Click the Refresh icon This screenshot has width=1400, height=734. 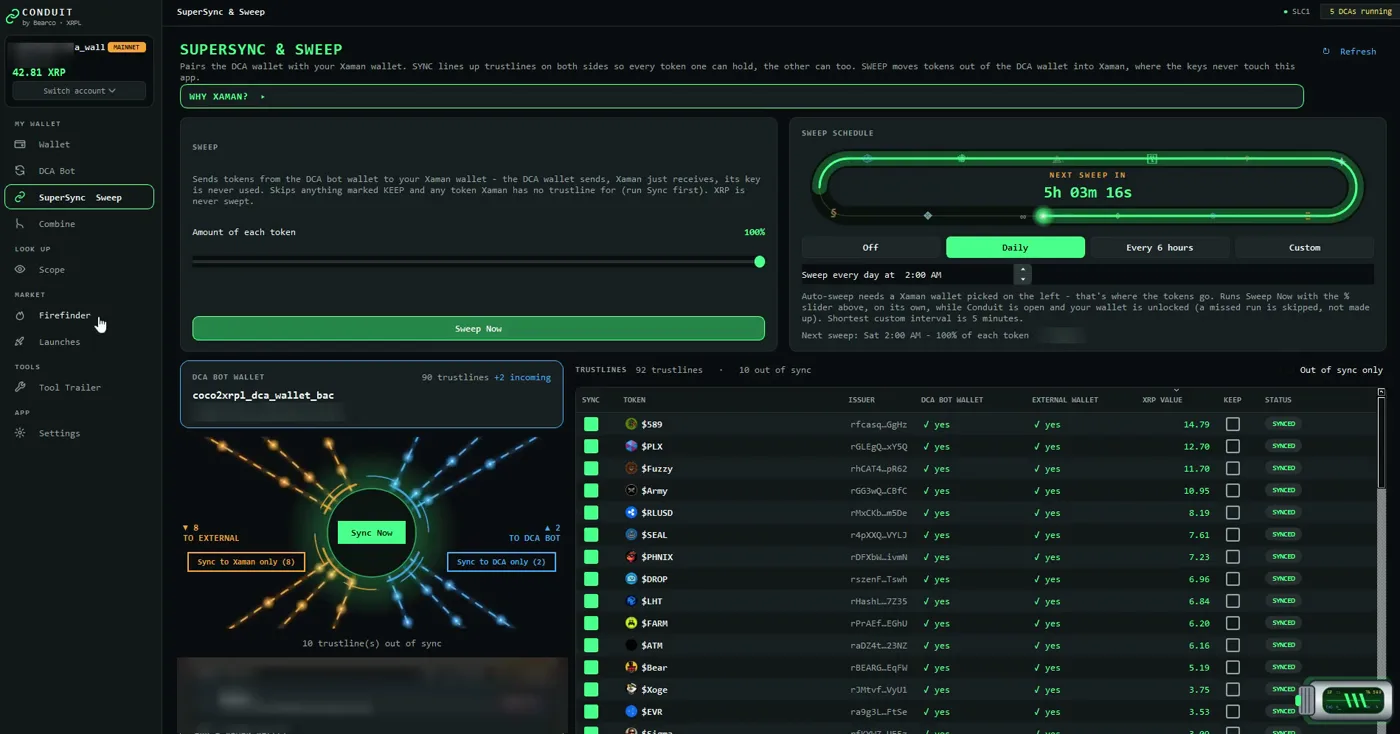pos(1326,52)
